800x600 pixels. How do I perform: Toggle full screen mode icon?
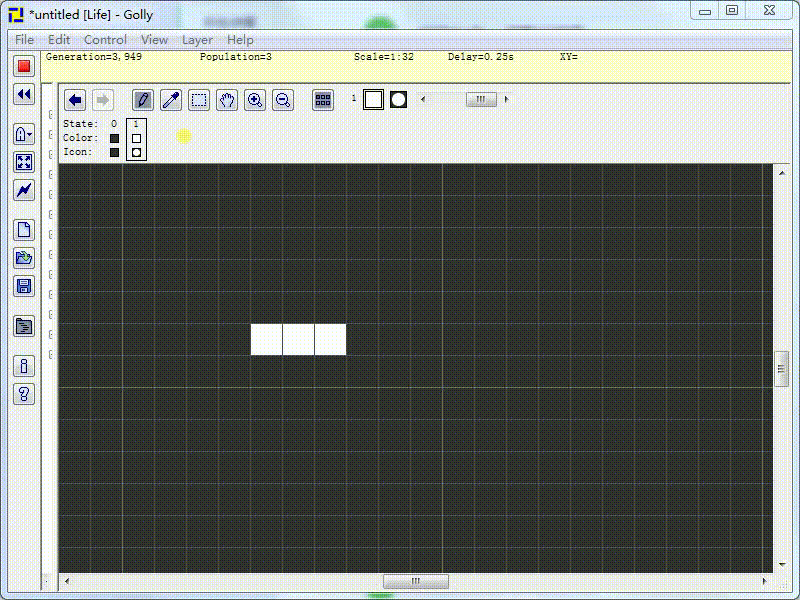[24, 162]
